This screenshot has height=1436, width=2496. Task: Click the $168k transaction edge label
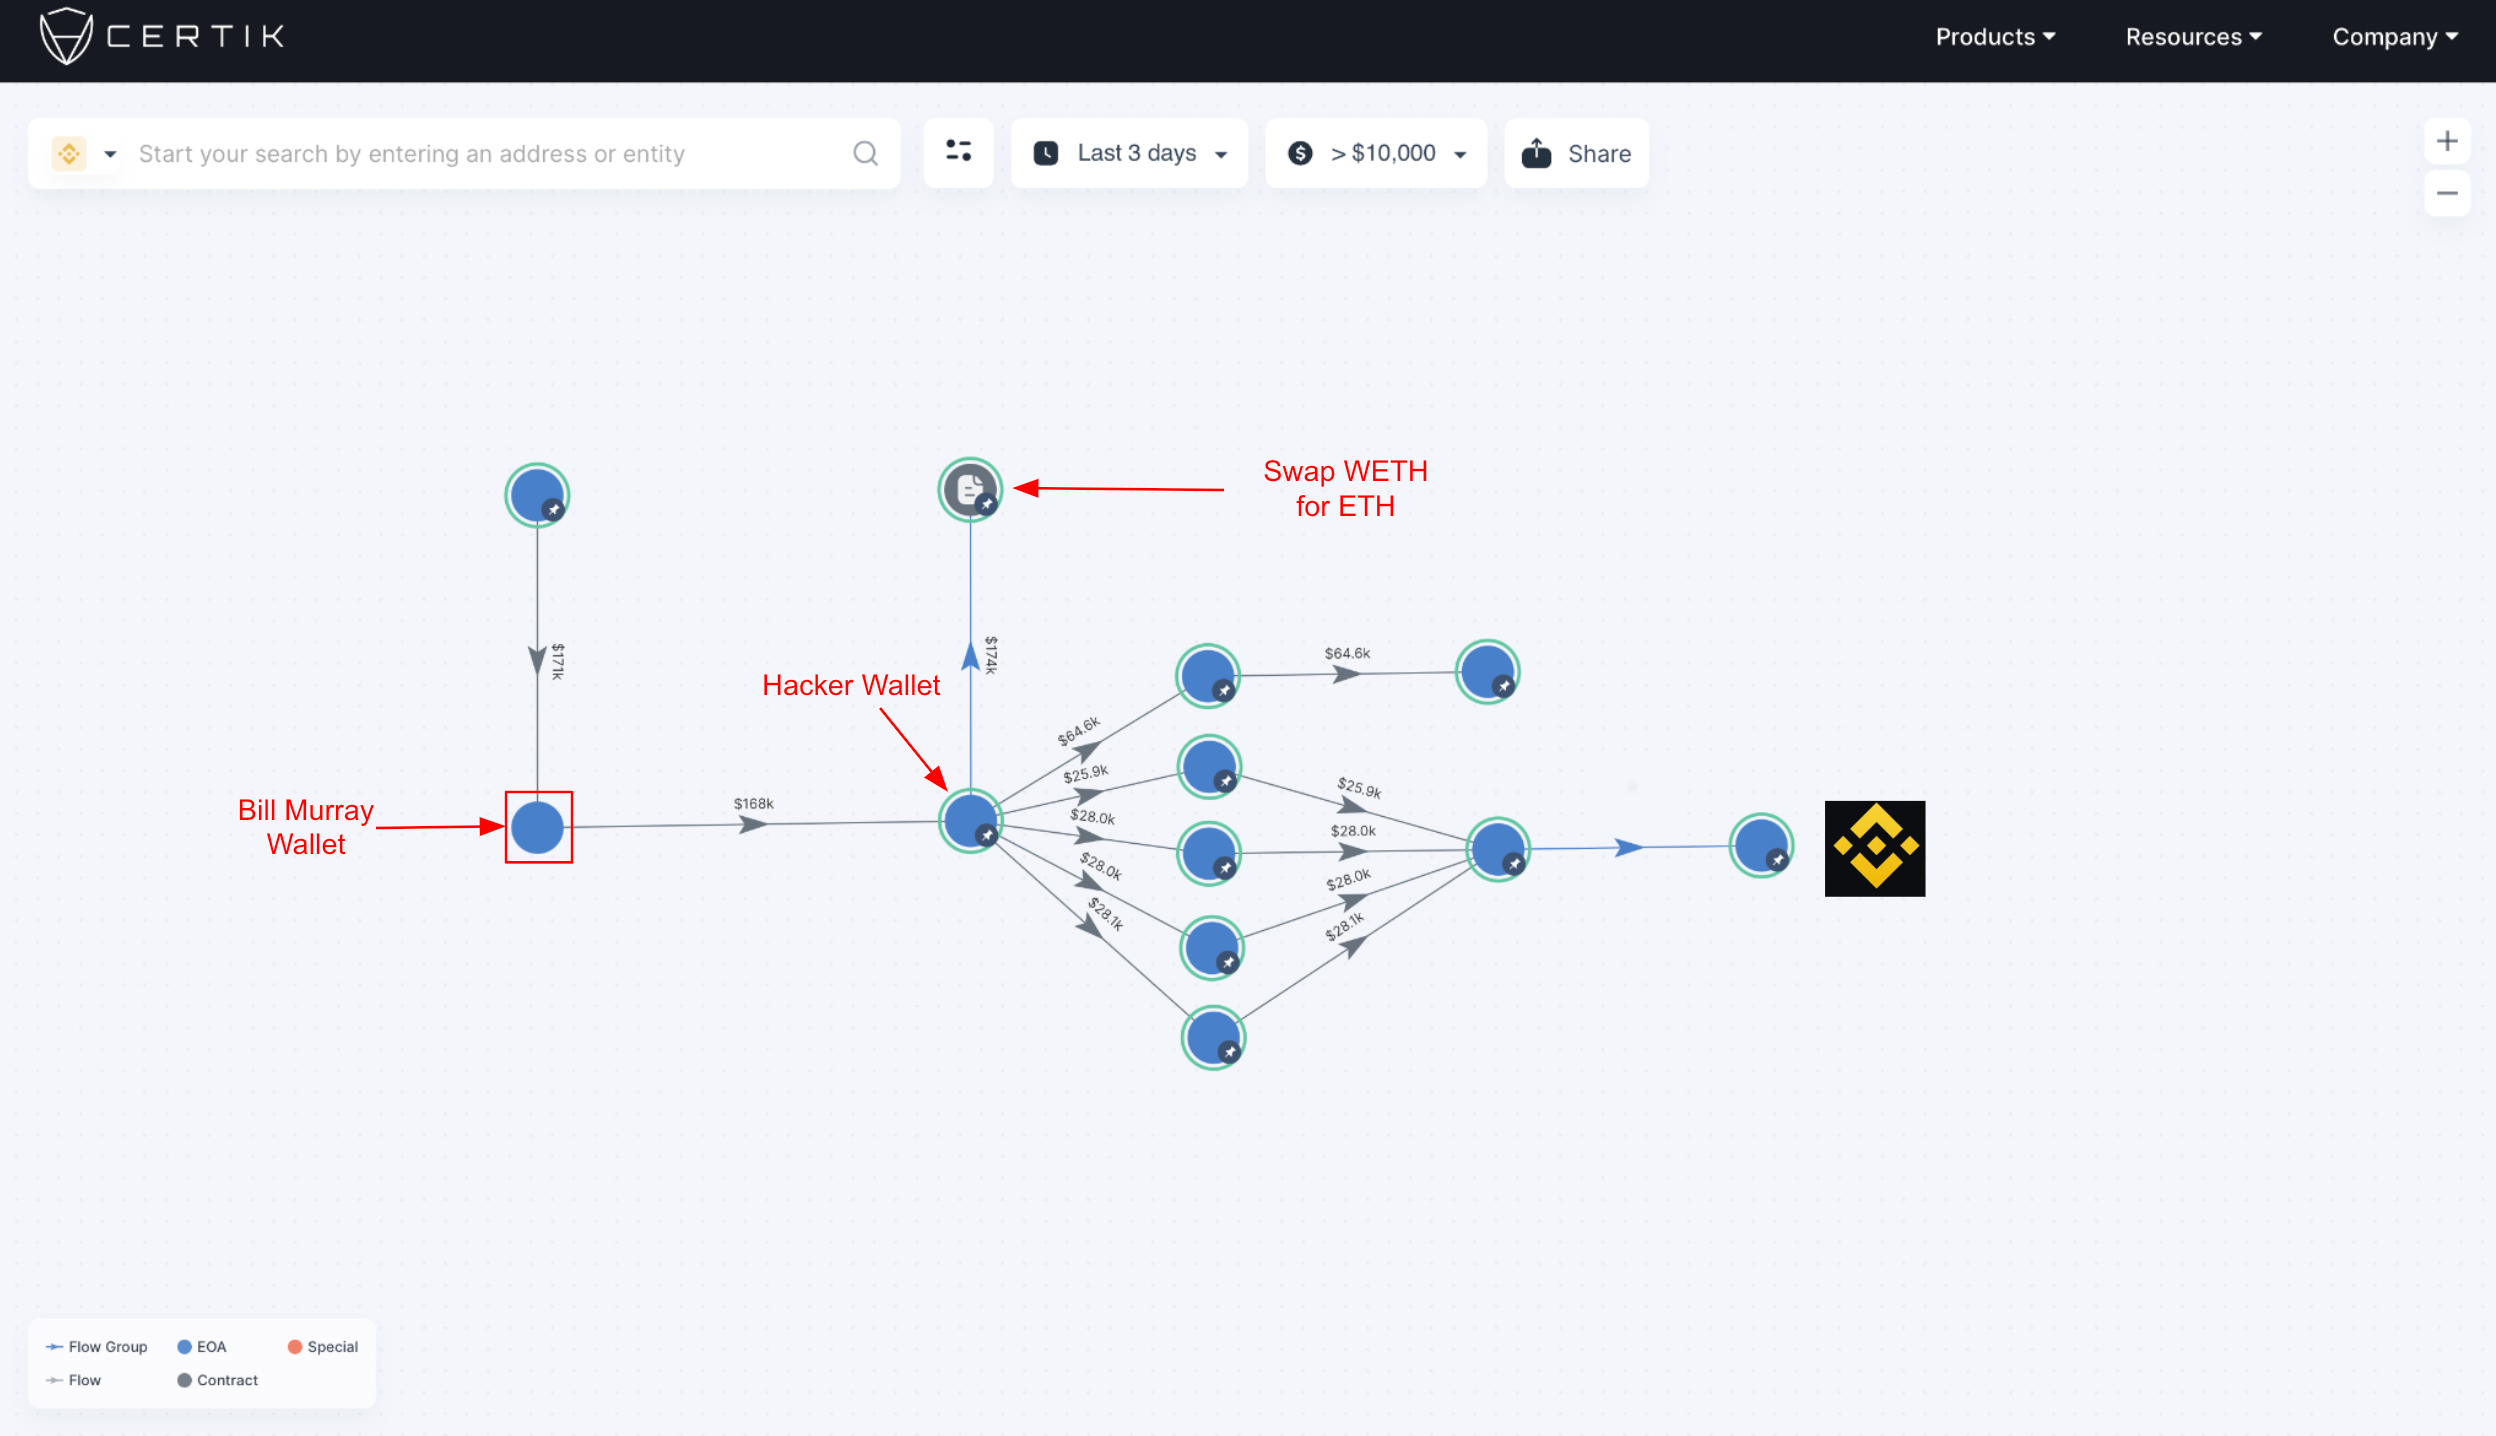(x=753, y=803)
